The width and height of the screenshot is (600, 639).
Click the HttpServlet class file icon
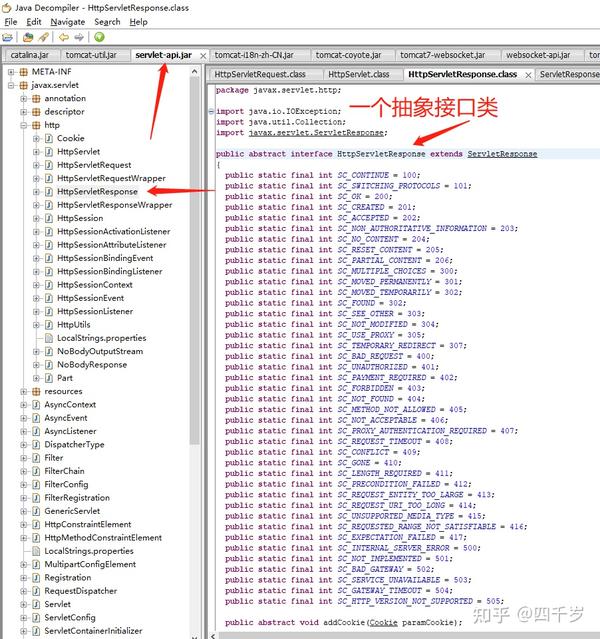coord(49,152)
